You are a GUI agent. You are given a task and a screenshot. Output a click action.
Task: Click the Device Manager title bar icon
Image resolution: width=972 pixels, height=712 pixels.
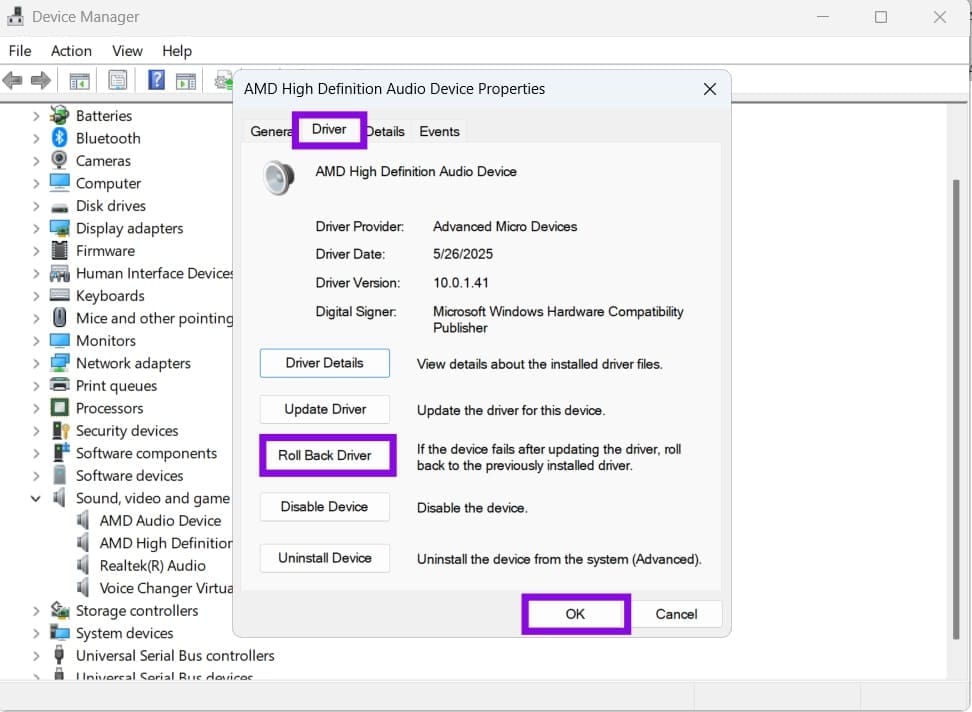pos(15,16)
